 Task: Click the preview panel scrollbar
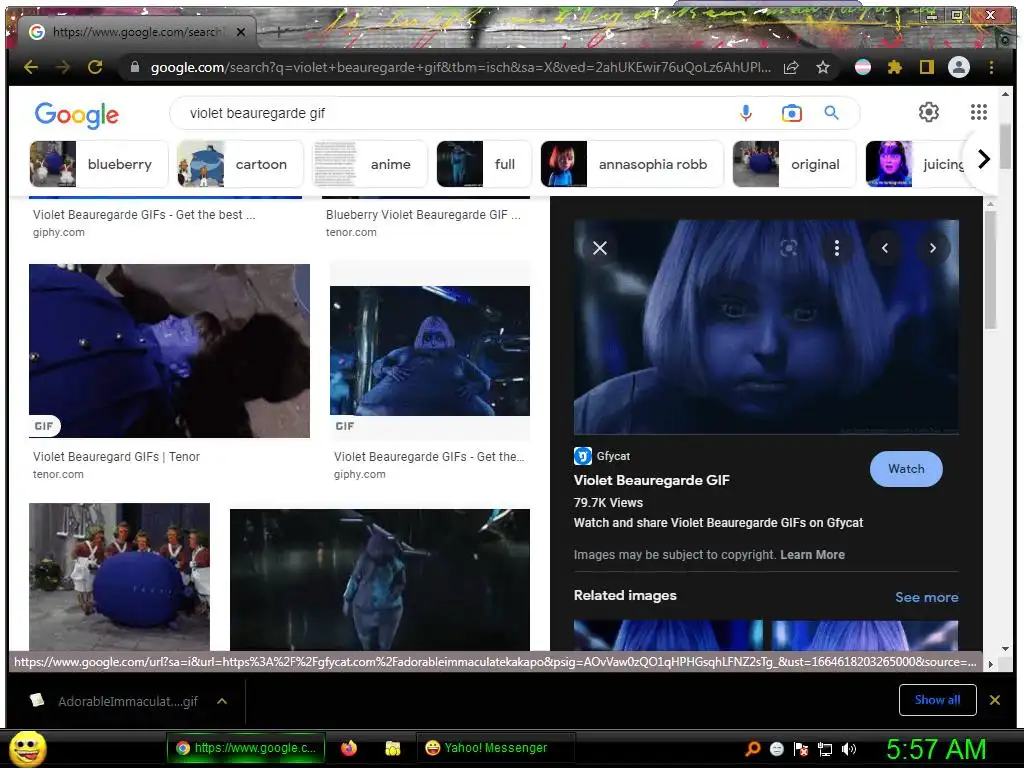(990, 270)
